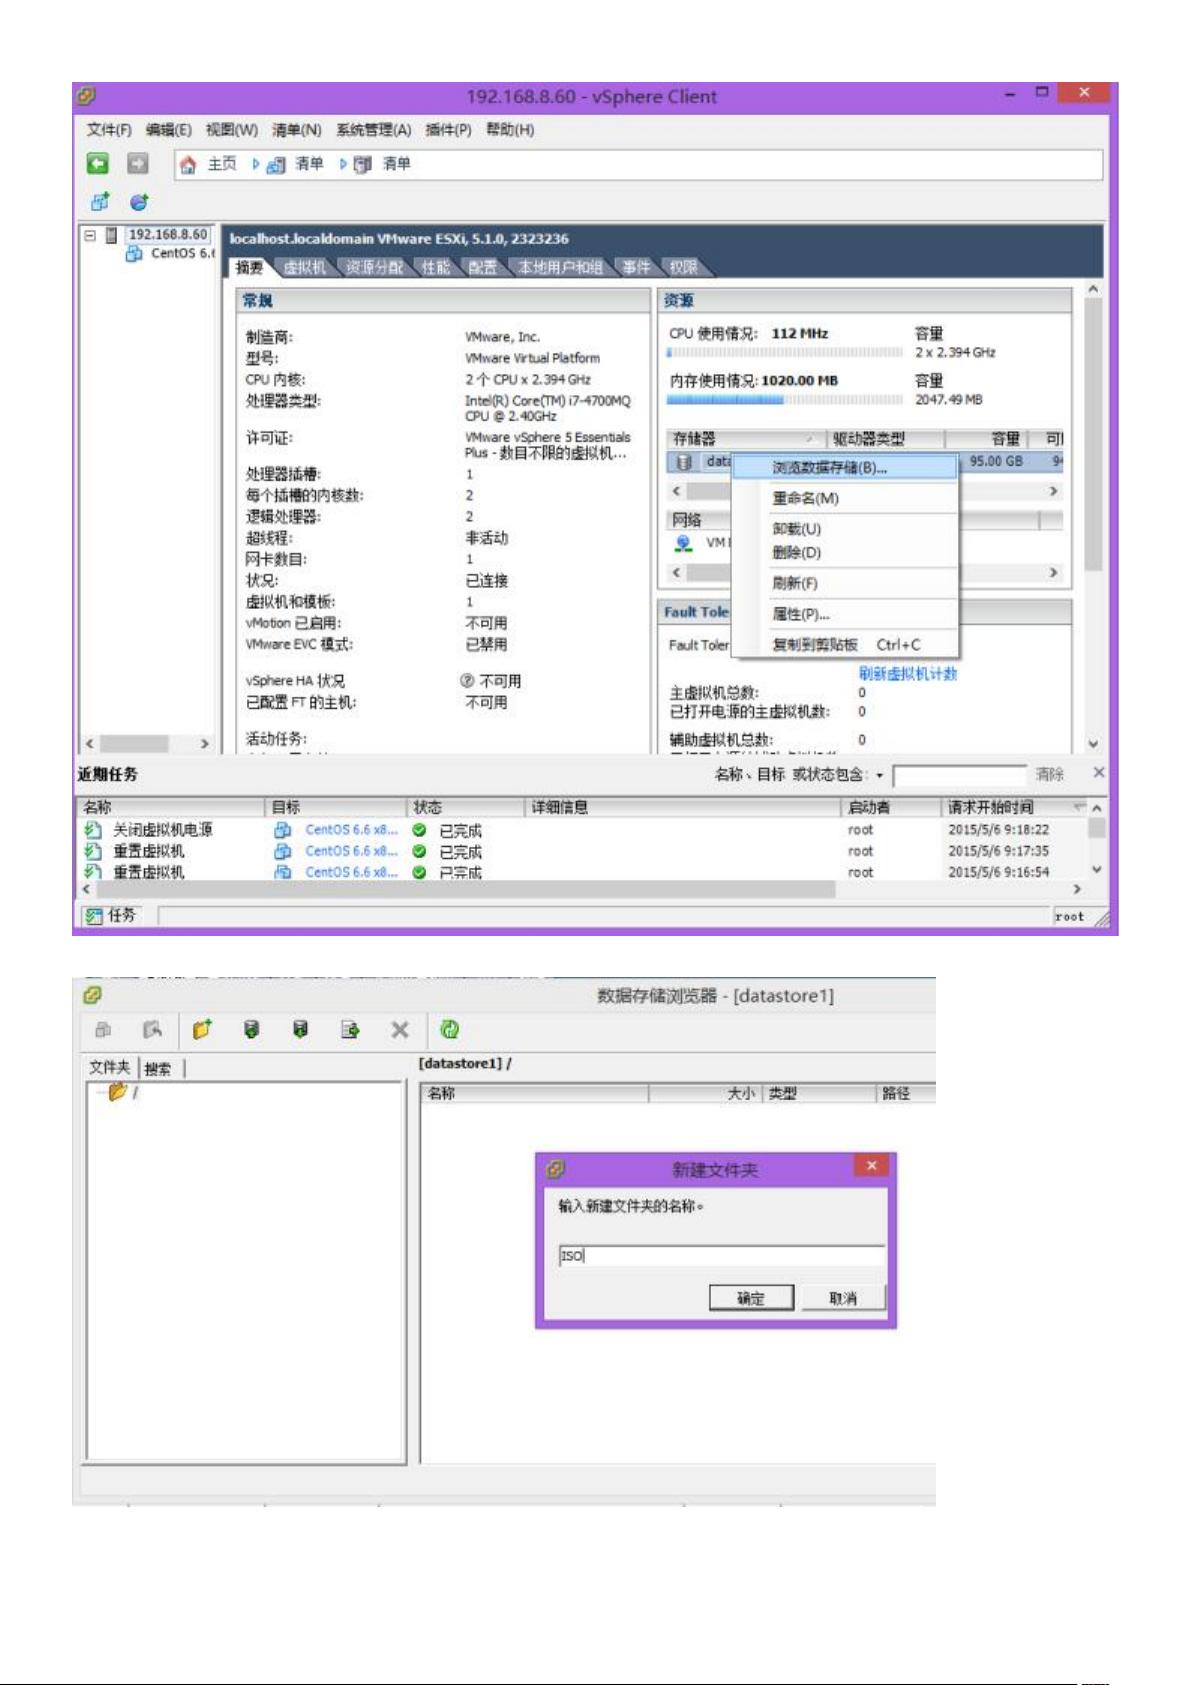Switch to the 资源分配 tab
Screen dimensions: 1192x1685
[x=374, y=267]
